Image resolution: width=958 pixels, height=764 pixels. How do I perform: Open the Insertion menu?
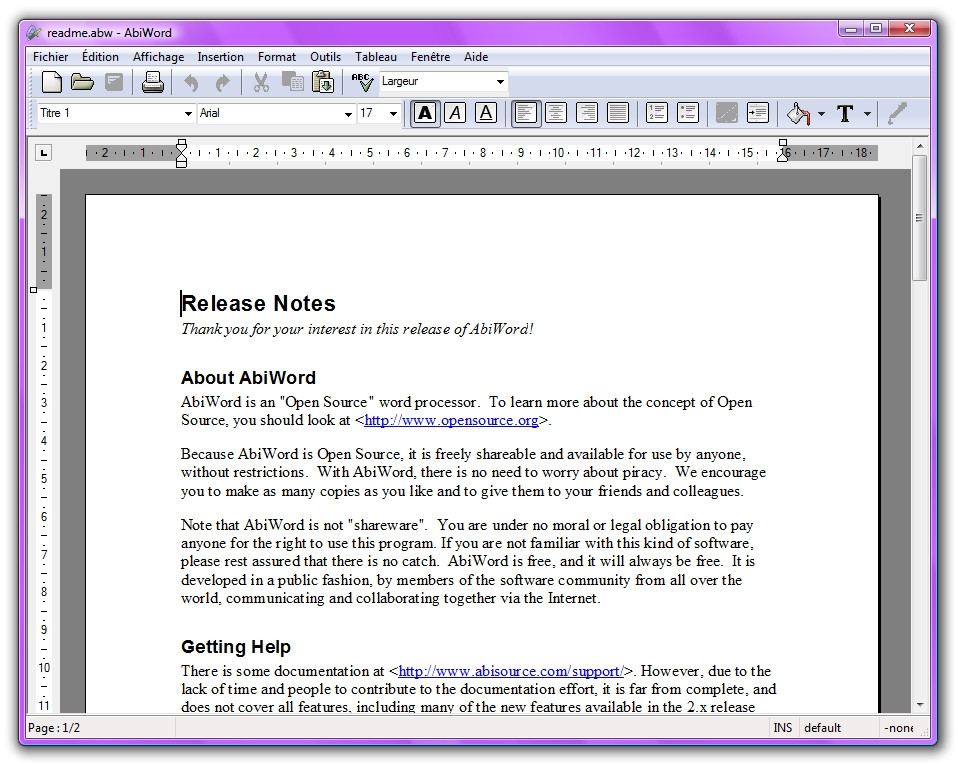tap(220, 57)
